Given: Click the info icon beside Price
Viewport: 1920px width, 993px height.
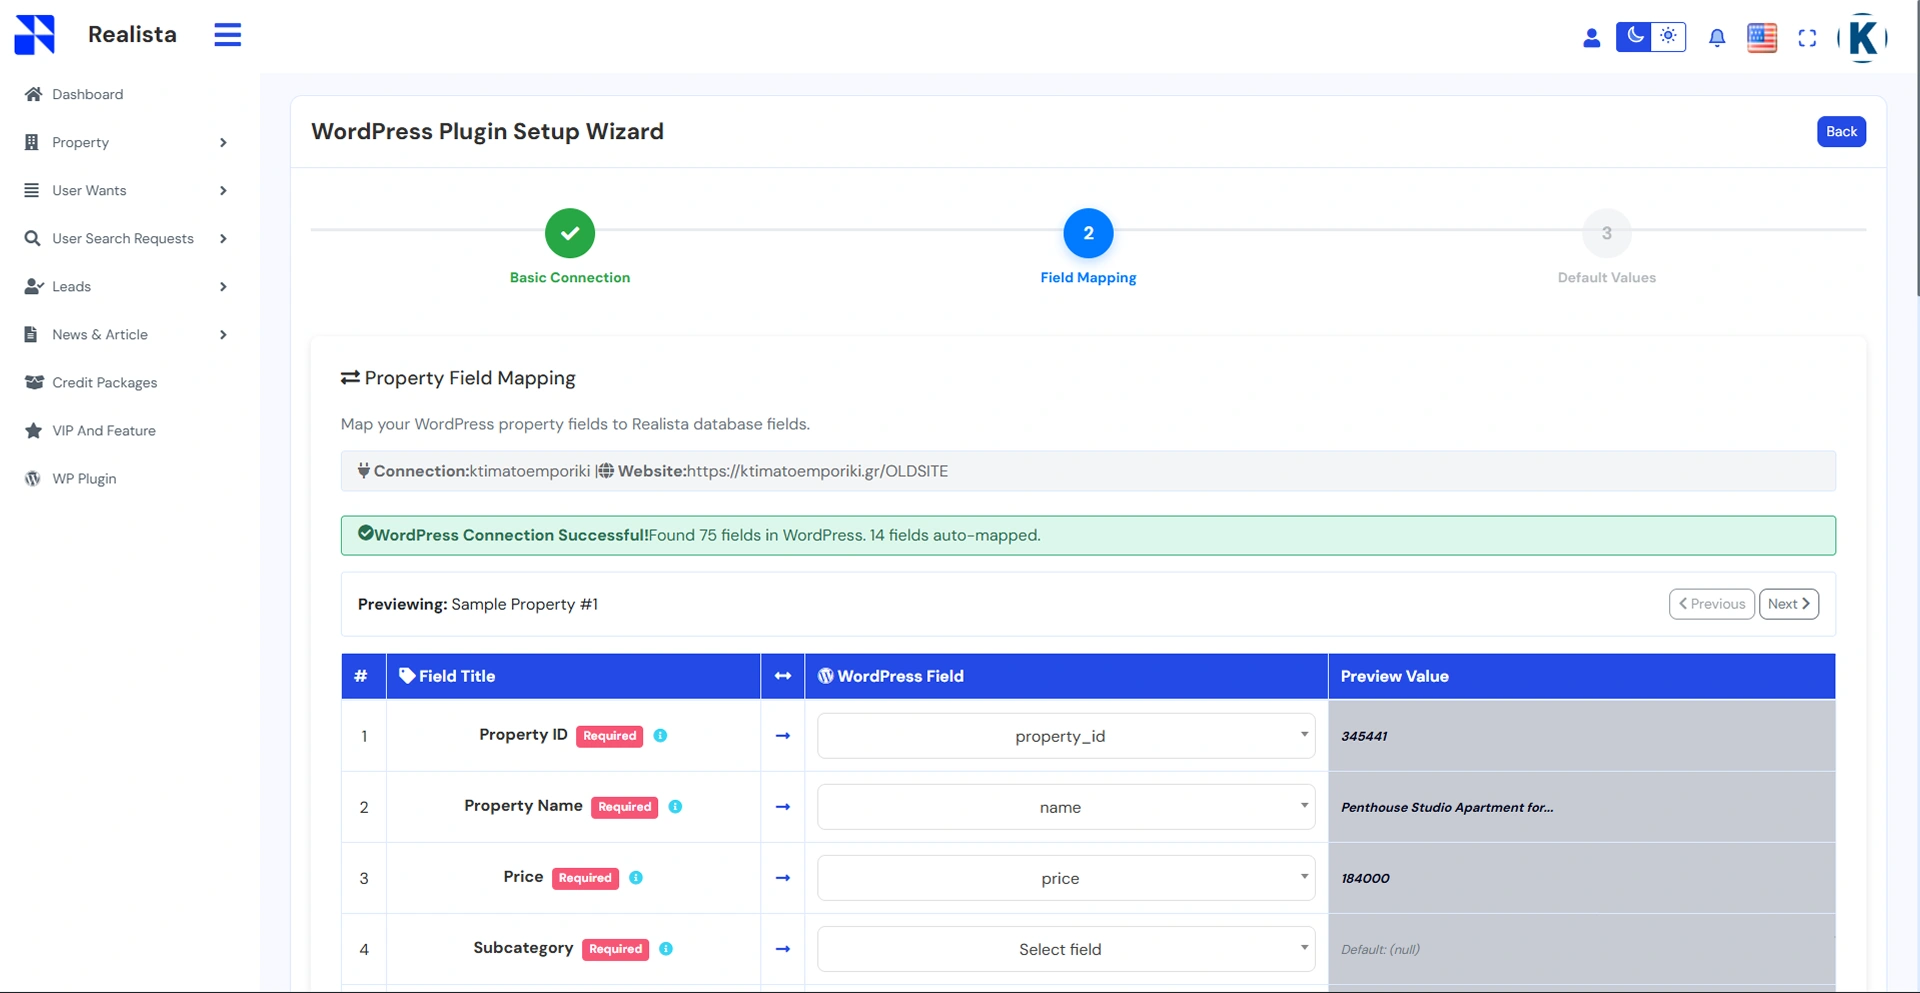Looking at the screenshot, I should pos(636,878).
